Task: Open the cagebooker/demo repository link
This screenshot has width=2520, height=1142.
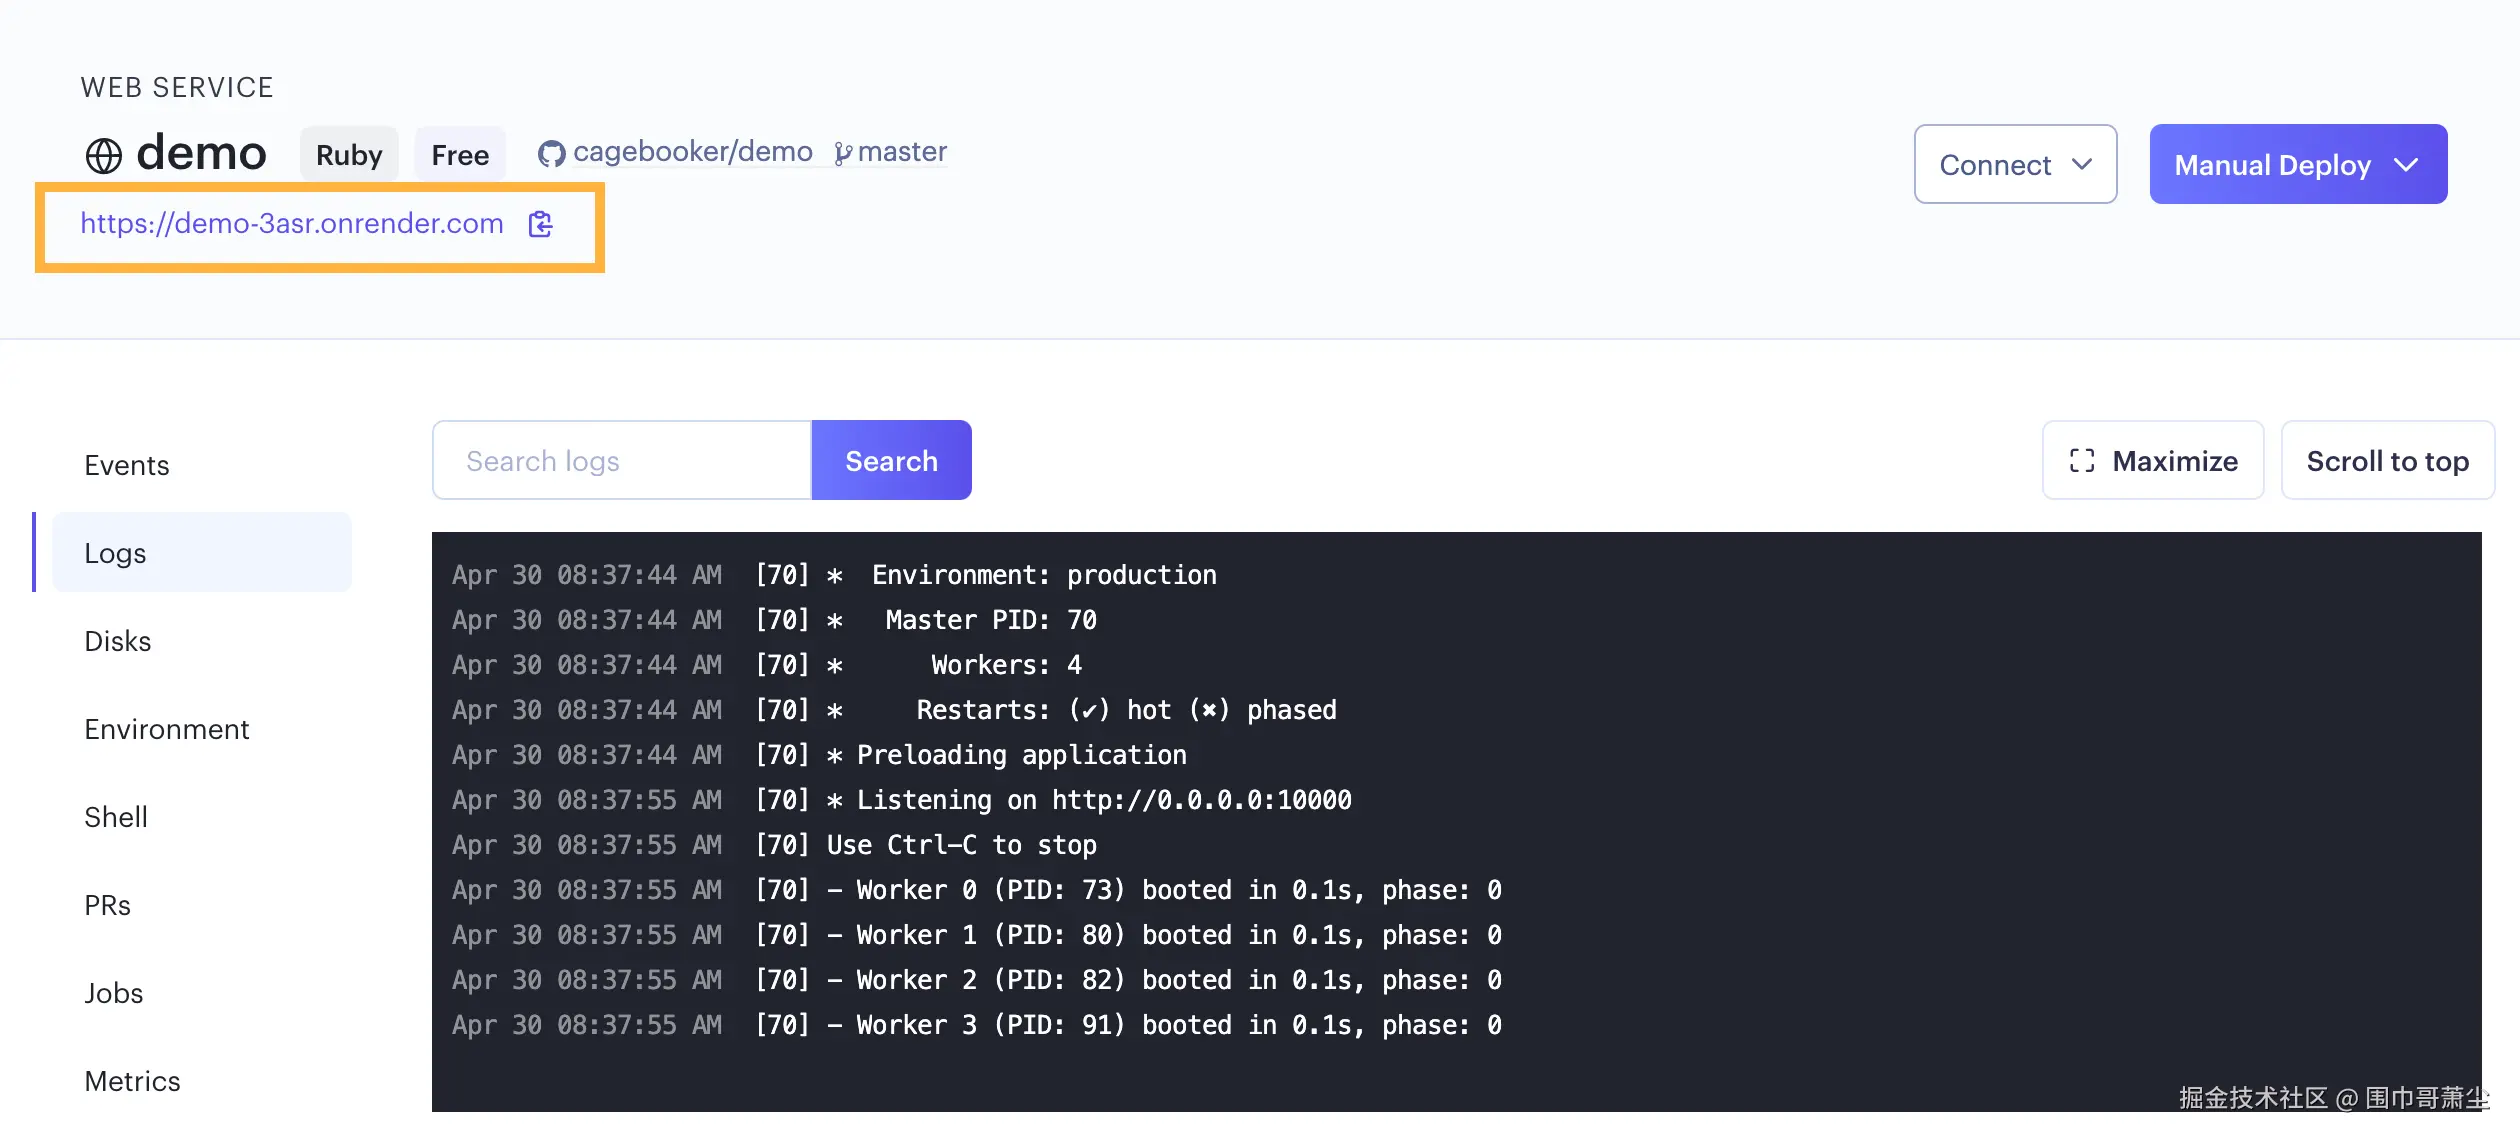Action: pos(692,152)
